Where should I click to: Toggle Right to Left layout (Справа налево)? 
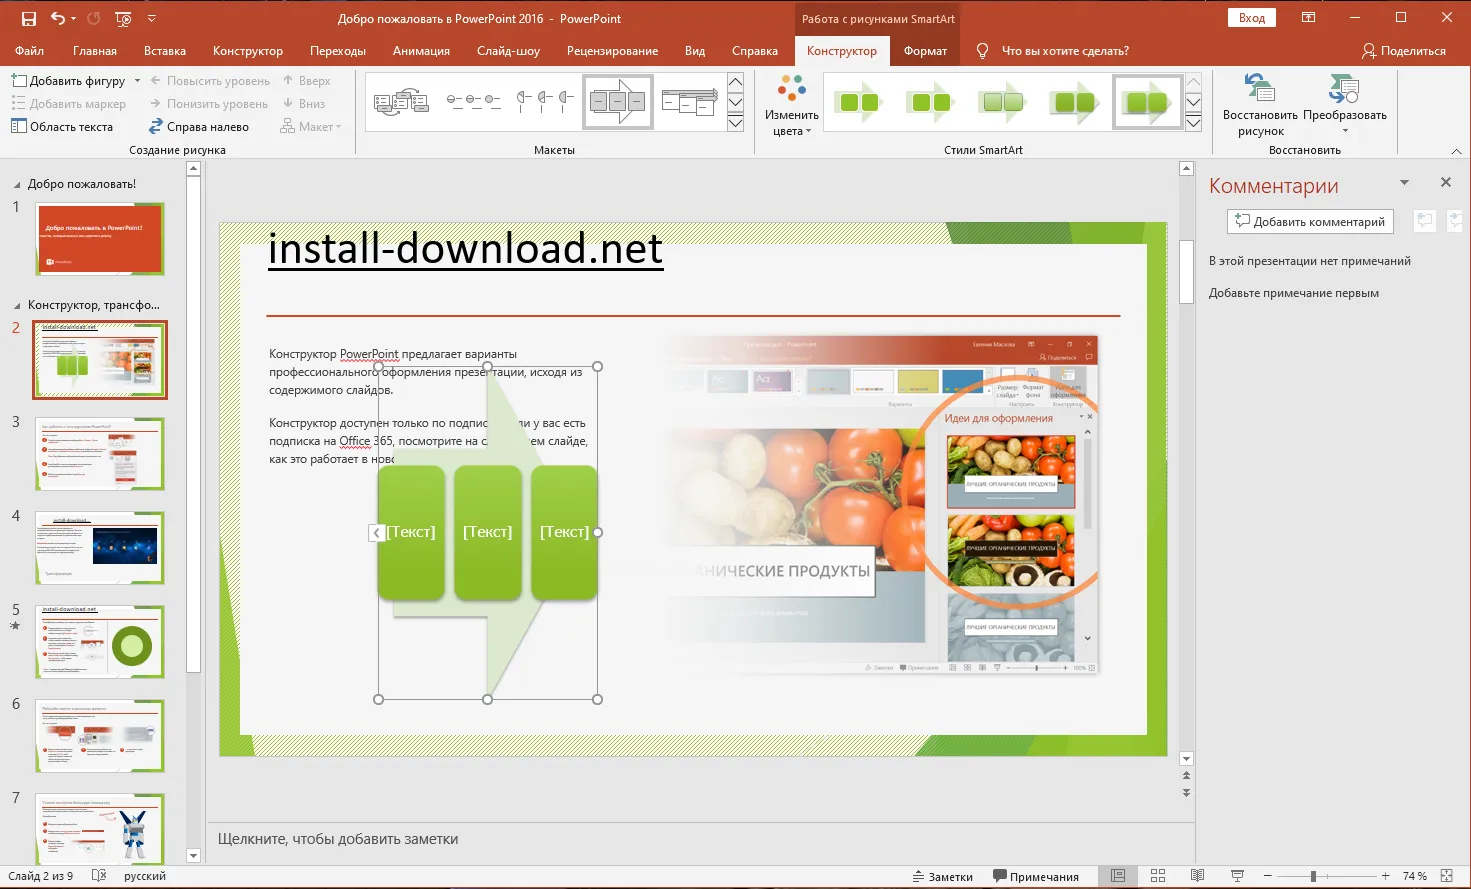(x=198, y=127)
